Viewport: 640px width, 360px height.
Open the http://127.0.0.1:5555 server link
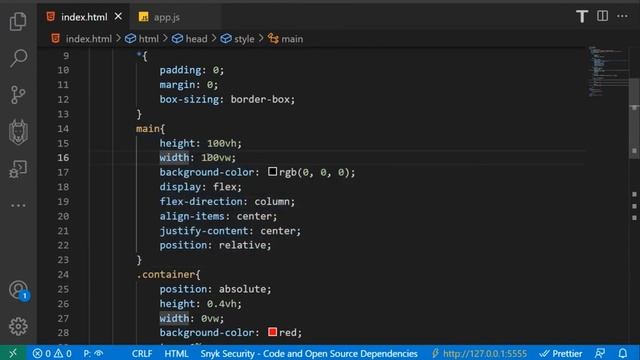click(x=480, y=353)
